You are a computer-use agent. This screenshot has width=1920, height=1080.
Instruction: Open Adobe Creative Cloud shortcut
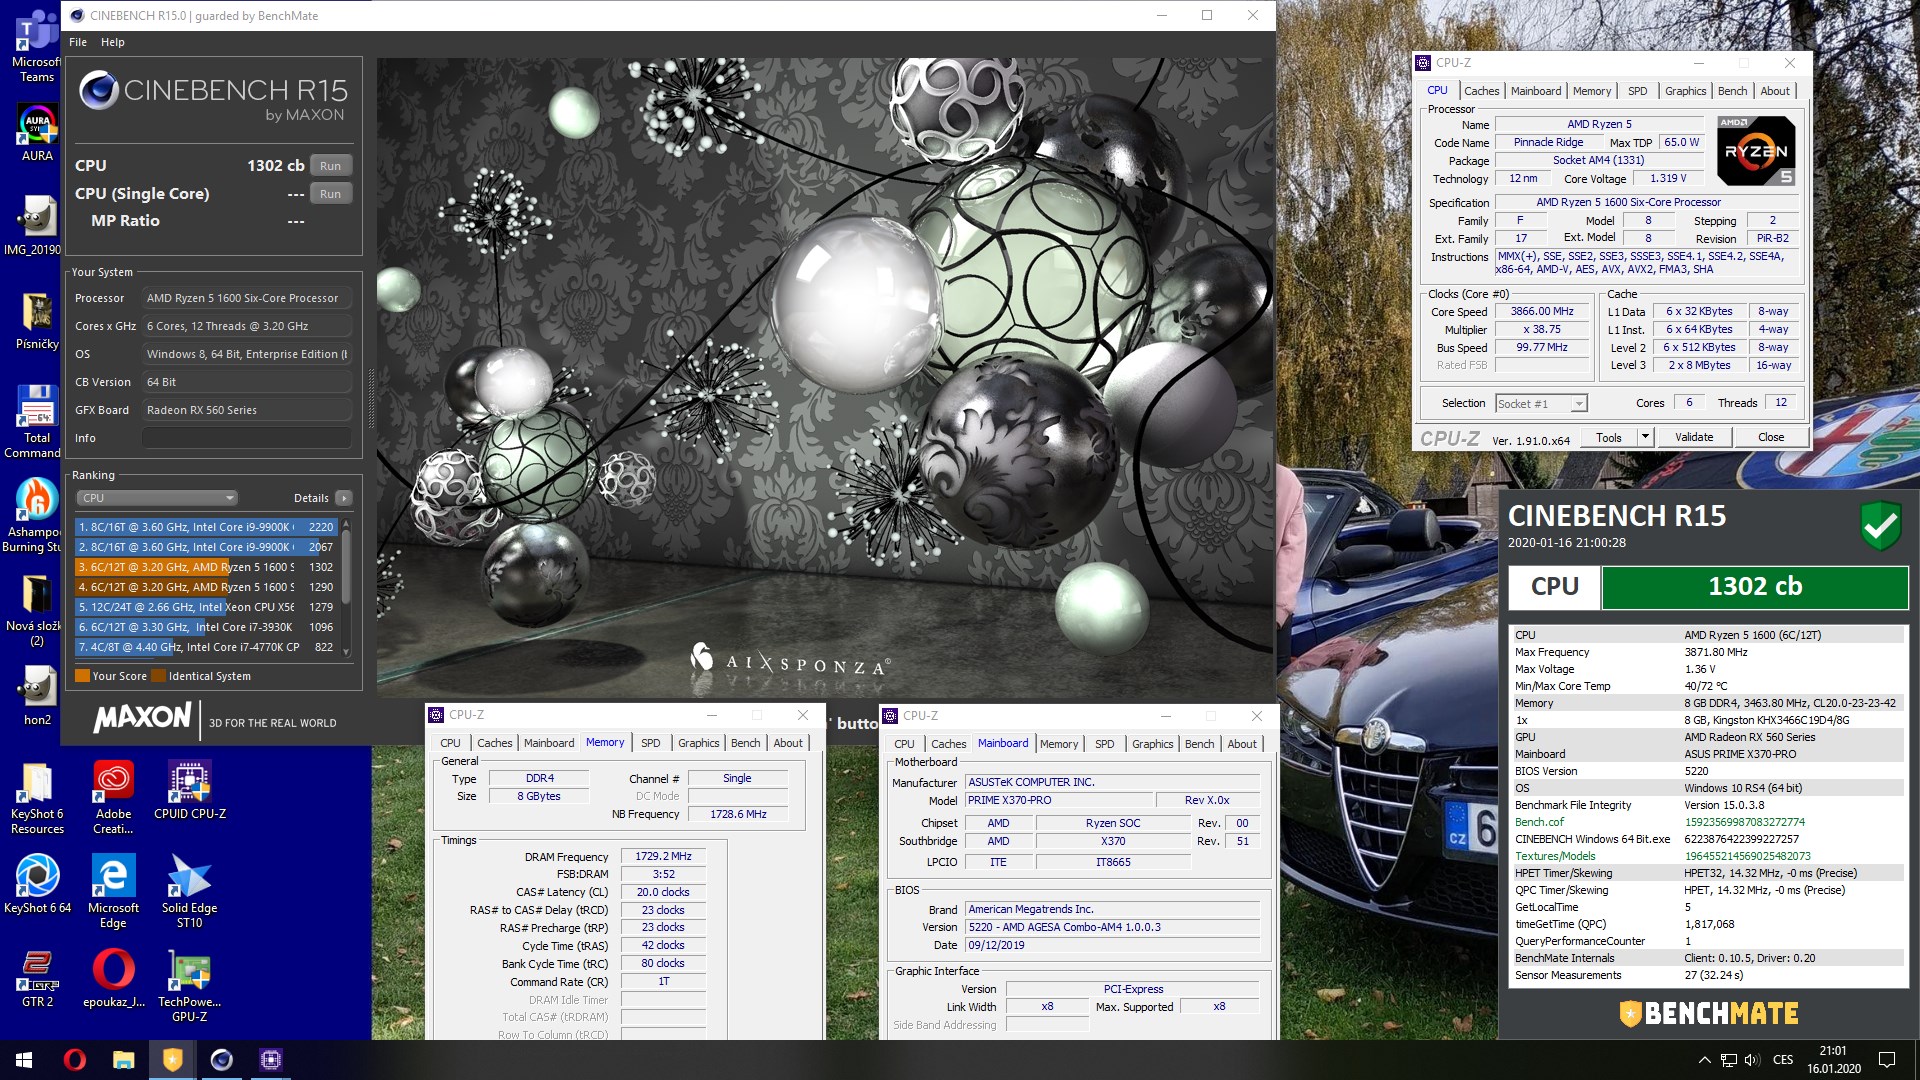point(113,798)
